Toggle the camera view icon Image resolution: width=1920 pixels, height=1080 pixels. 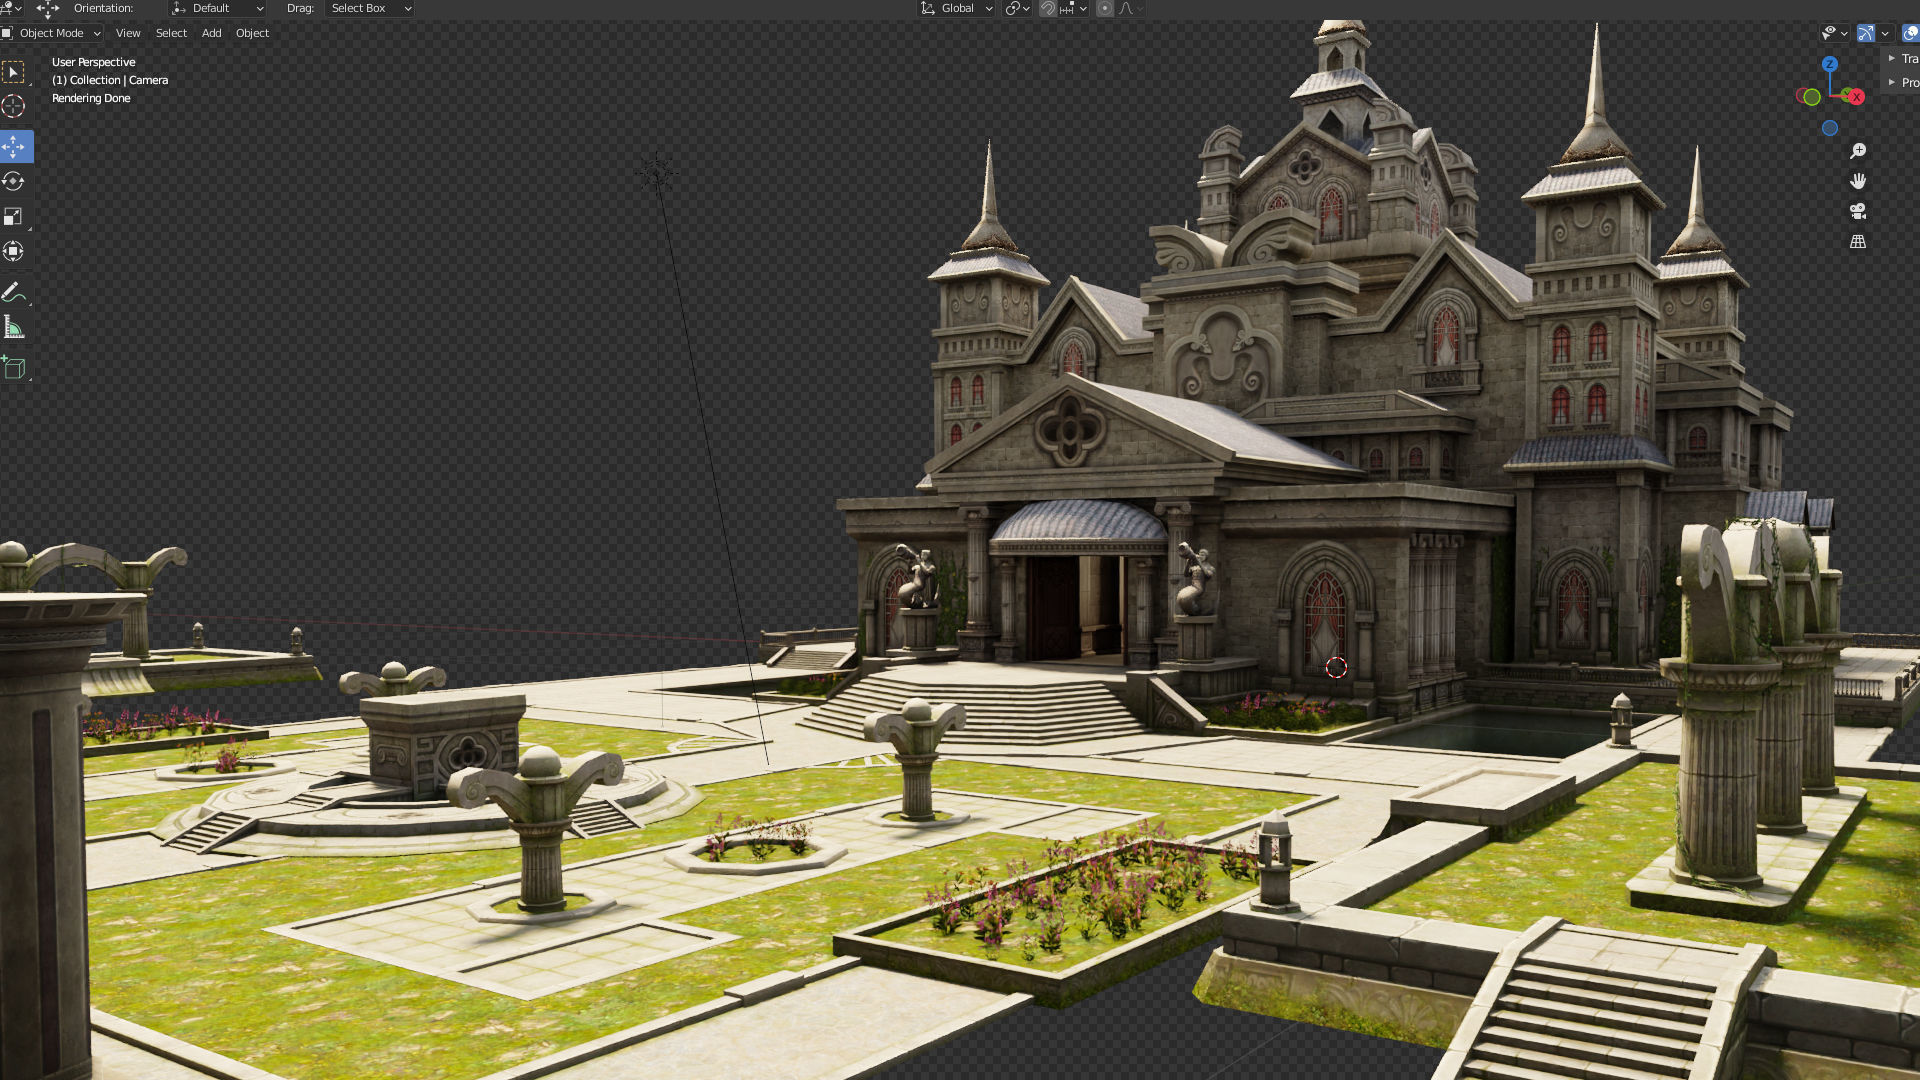coord(1858,211)
